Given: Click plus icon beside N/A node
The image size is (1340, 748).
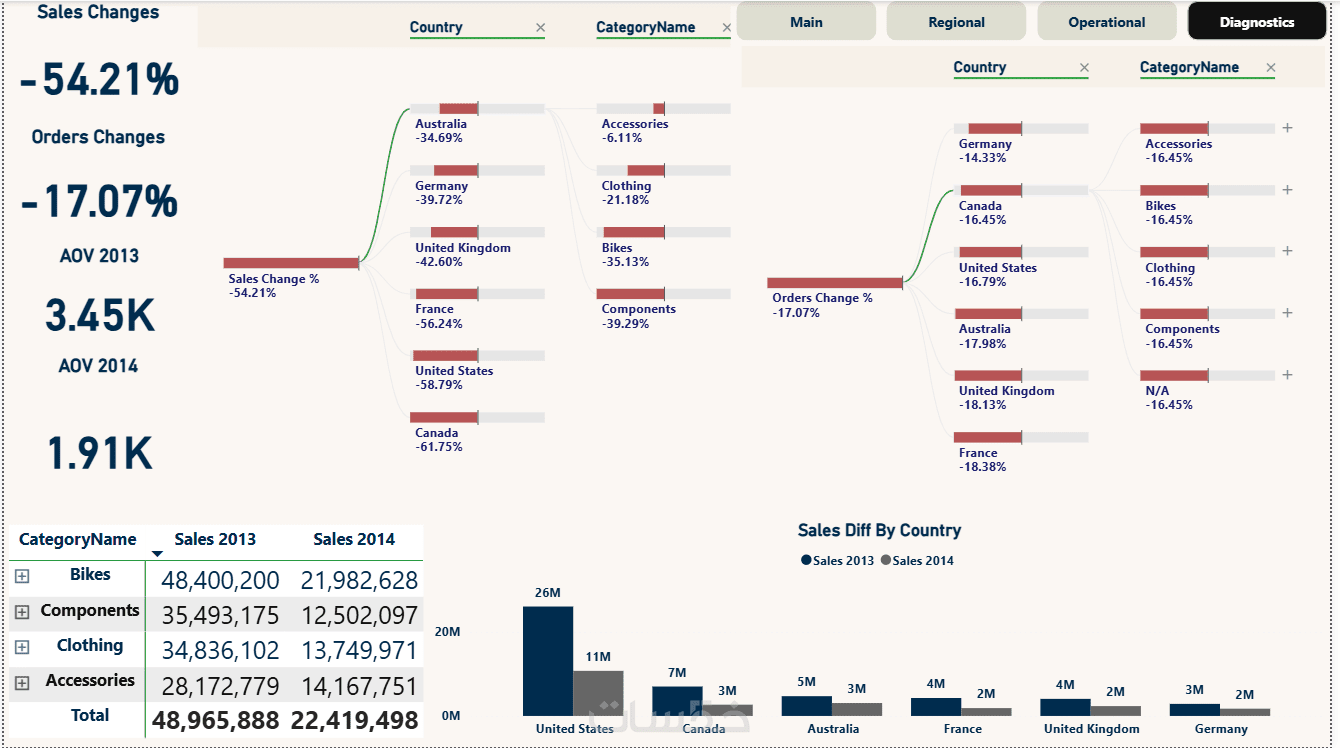Looking at the screenshot, I should click(1288, 375).
